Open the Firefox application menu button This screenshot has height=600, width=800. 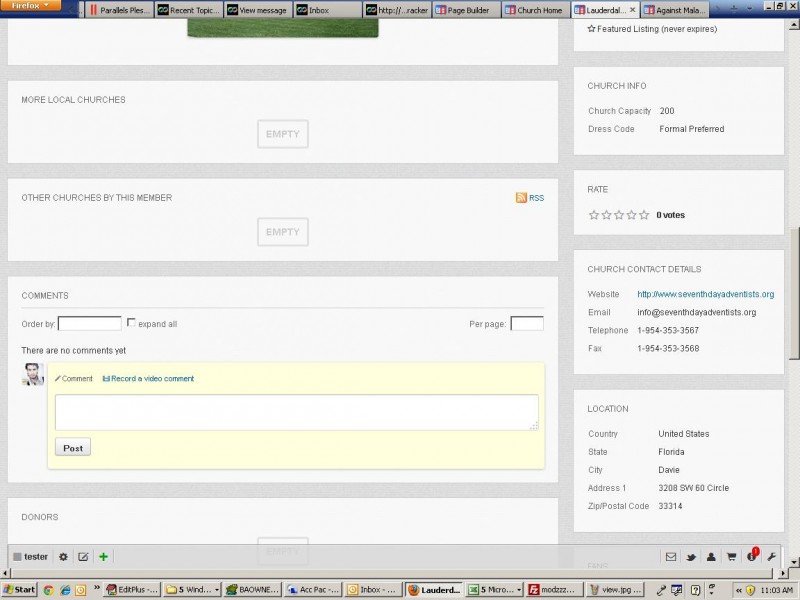pyautogui.click(x=31, y=6)
